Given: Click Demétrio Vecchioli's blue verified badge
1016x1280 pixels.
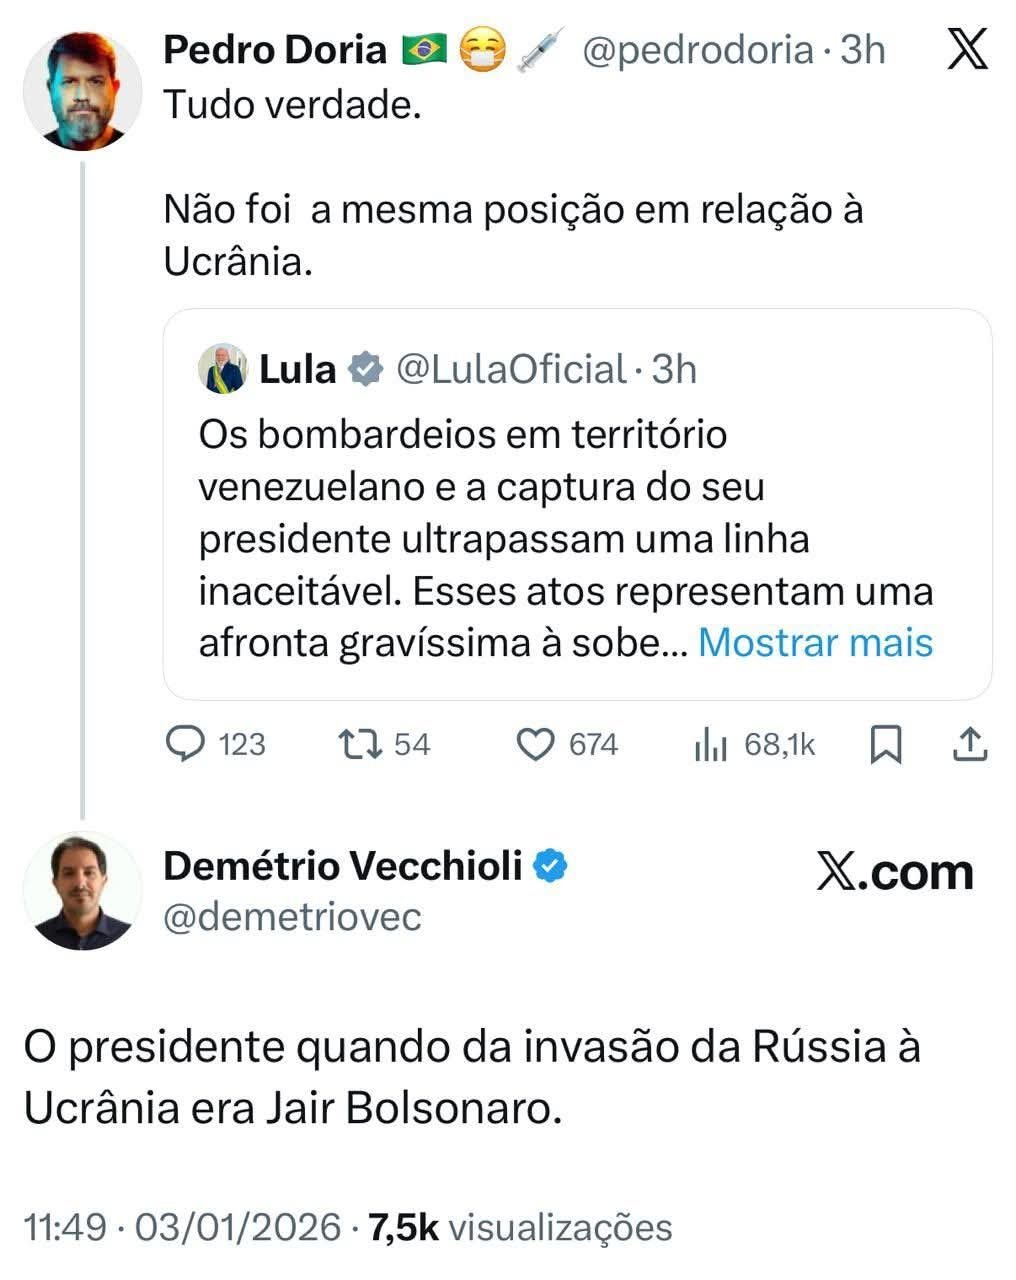Looking at the screenshot, I should click(550, 866).
